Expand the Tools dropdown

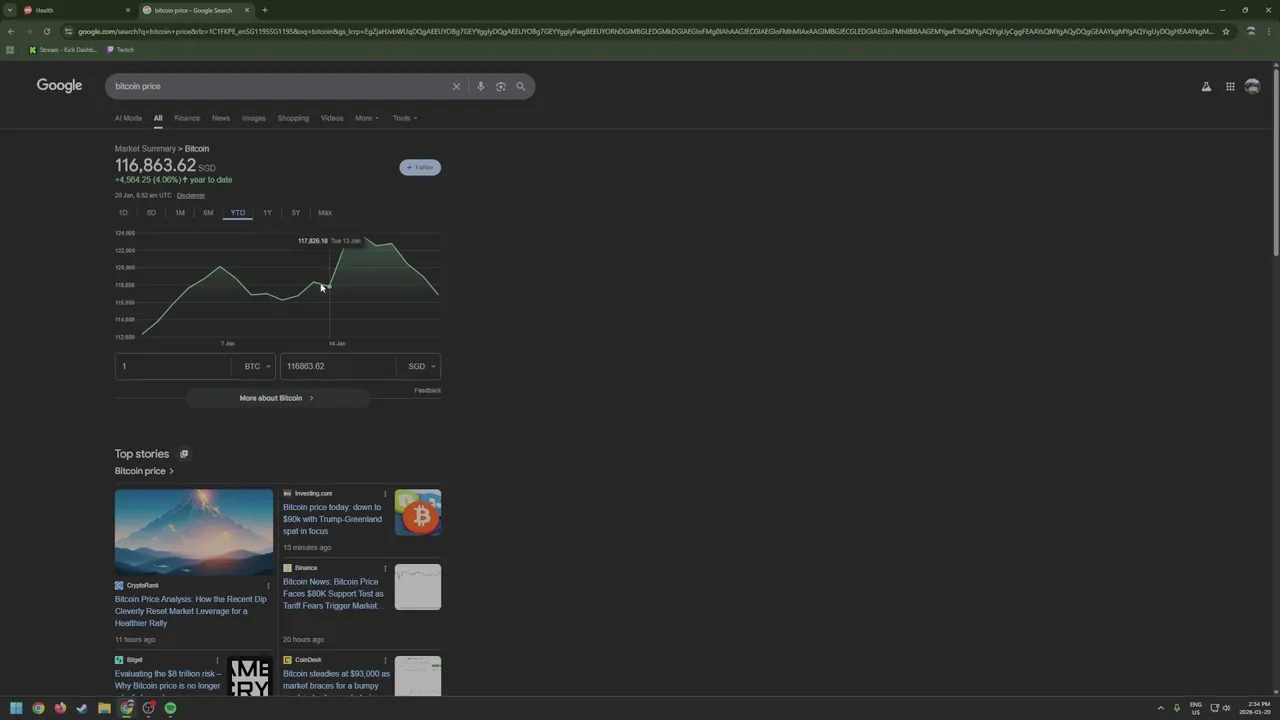pos(405,118)
